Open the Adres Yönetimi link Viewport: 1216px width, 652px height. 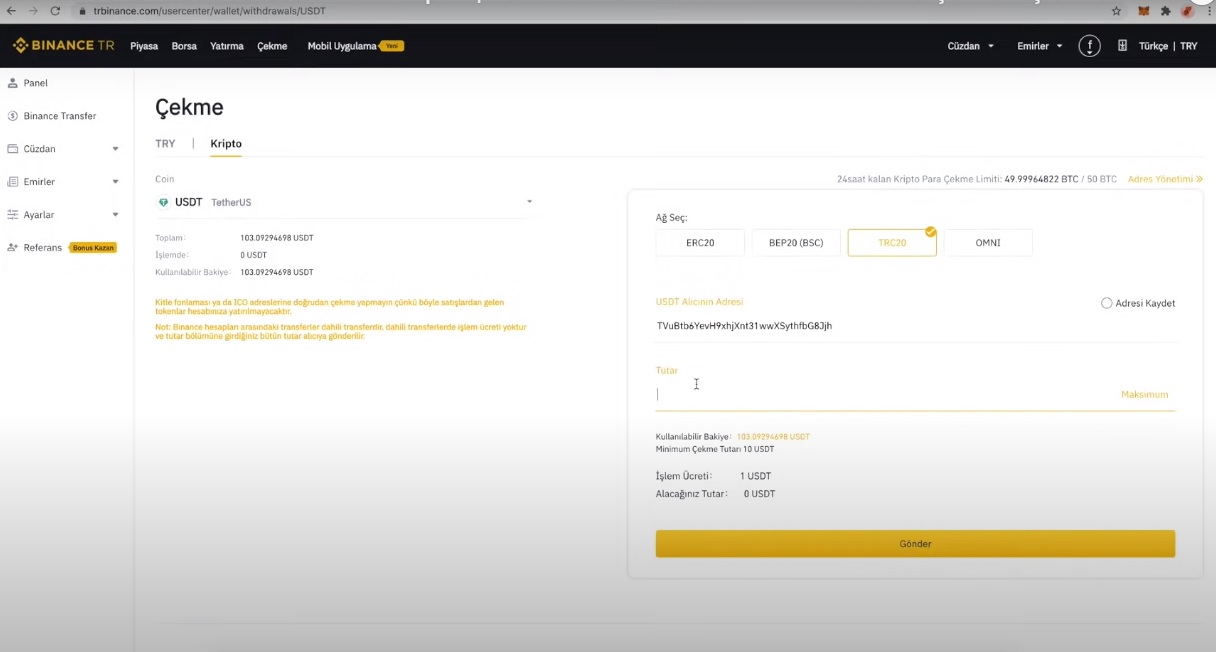coord(1160,179)
